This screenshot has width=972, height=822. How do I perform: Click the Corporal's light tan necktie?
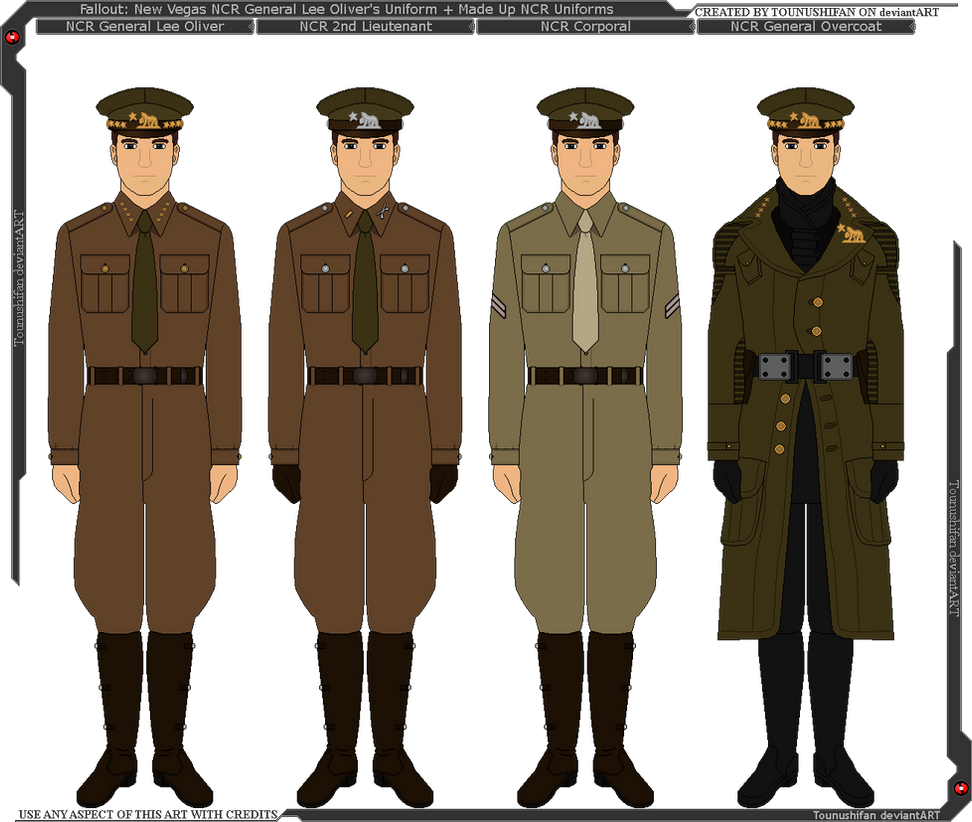(x=585, y=282)
